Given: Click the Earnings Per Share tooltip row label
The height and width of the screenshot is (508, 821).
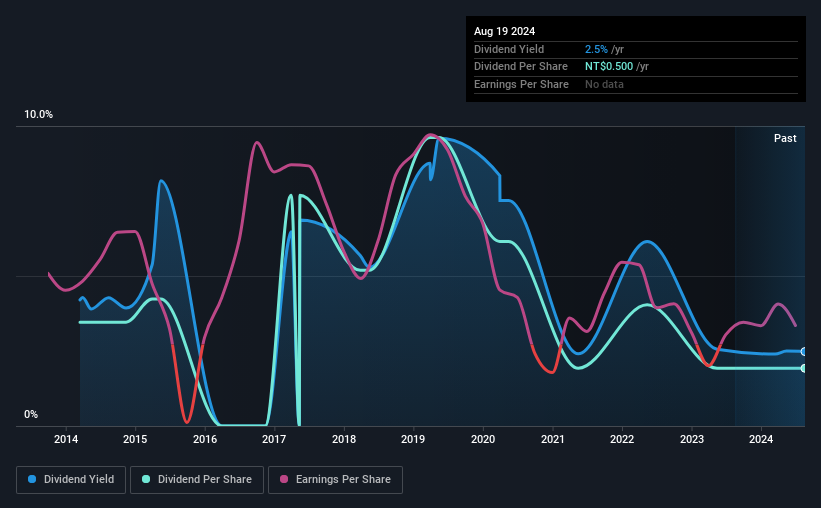Looking at the screenshot, I should [521, 84].
